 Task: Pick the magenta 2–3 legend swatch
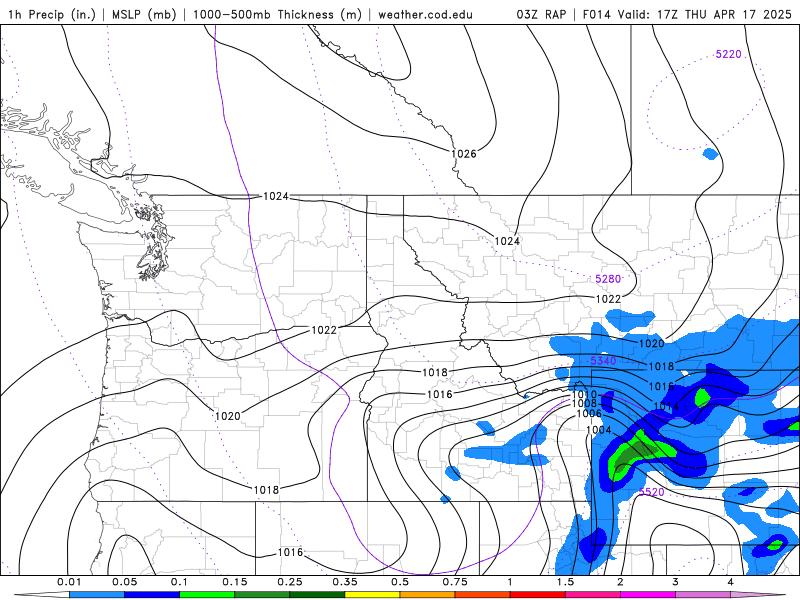[x=648, y=595]
